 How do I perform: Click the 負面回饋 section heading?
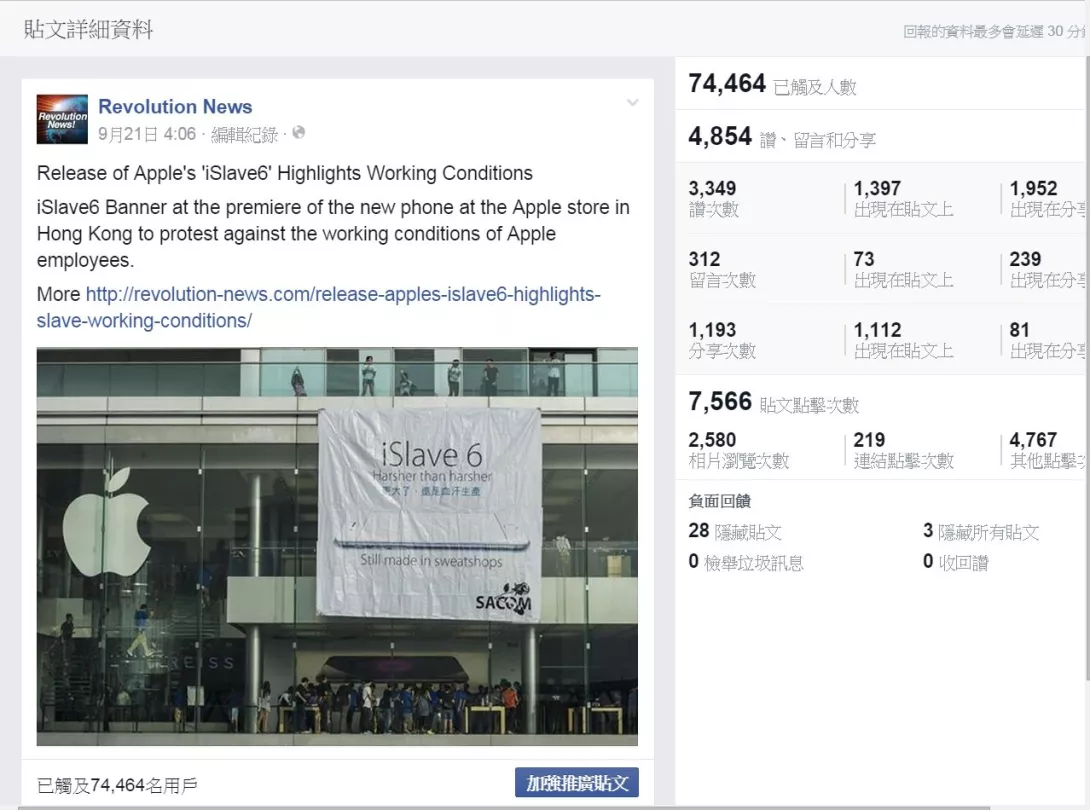click(x=719, y=501)
